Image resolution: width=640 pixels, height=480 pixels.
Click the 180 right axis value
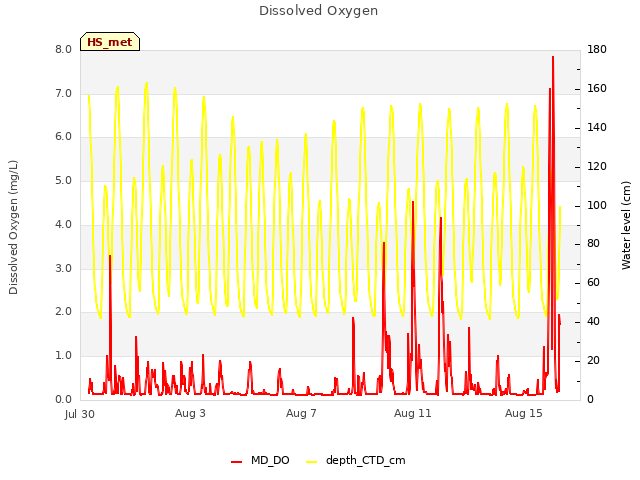[x=597, y=49]
